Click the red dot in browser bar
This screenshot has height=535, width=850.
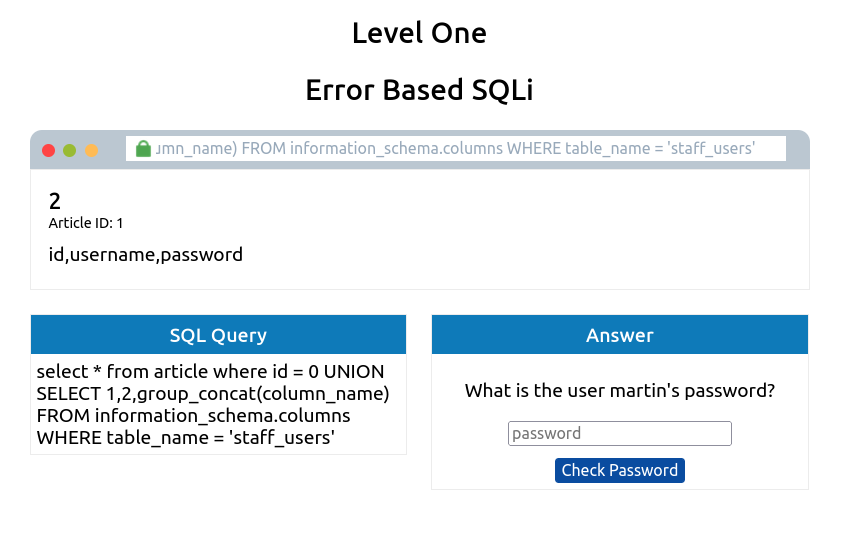(48, 150)
